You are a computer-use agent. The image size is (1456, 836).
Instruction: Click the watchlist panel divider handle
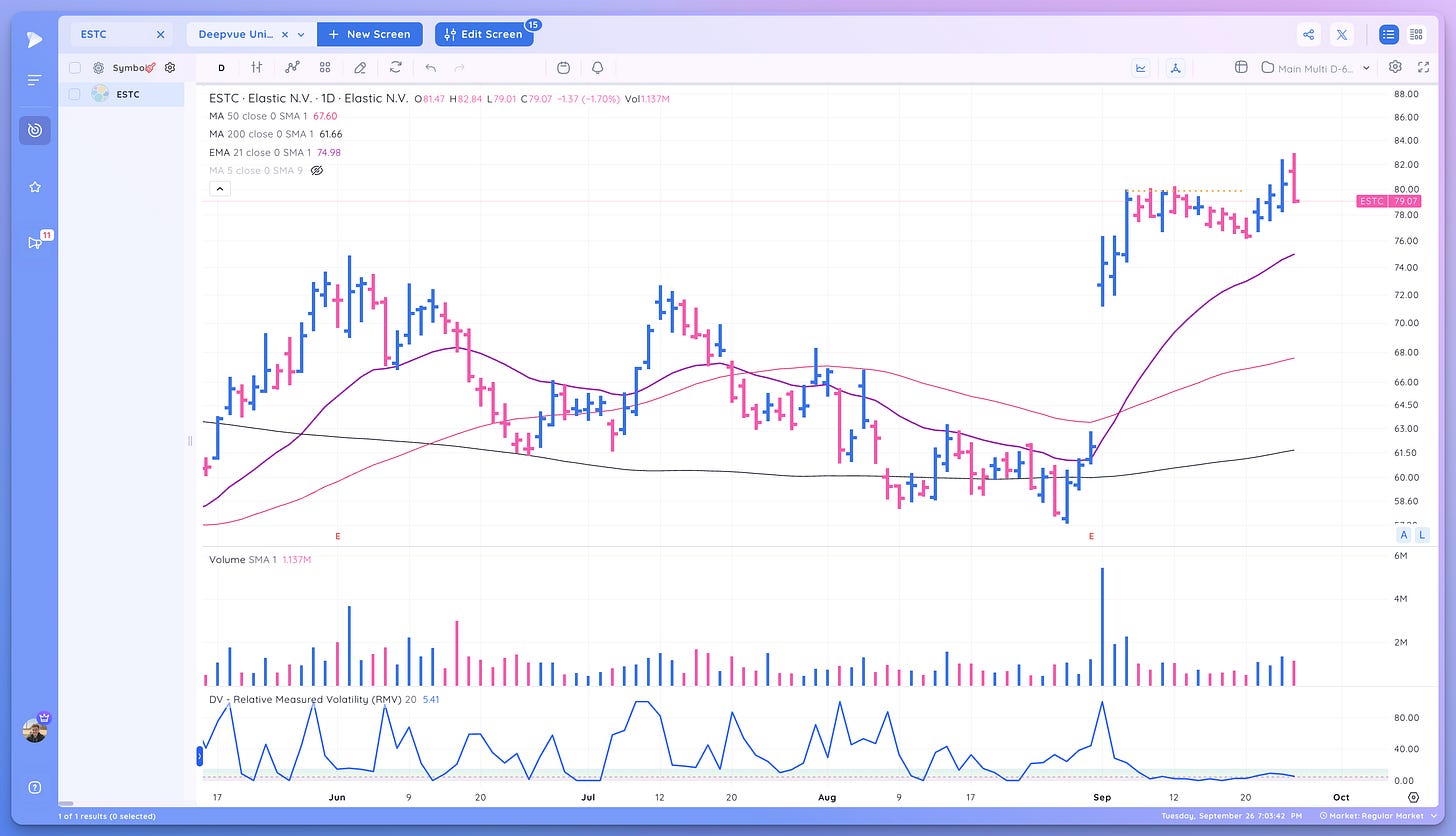[190, 441]
